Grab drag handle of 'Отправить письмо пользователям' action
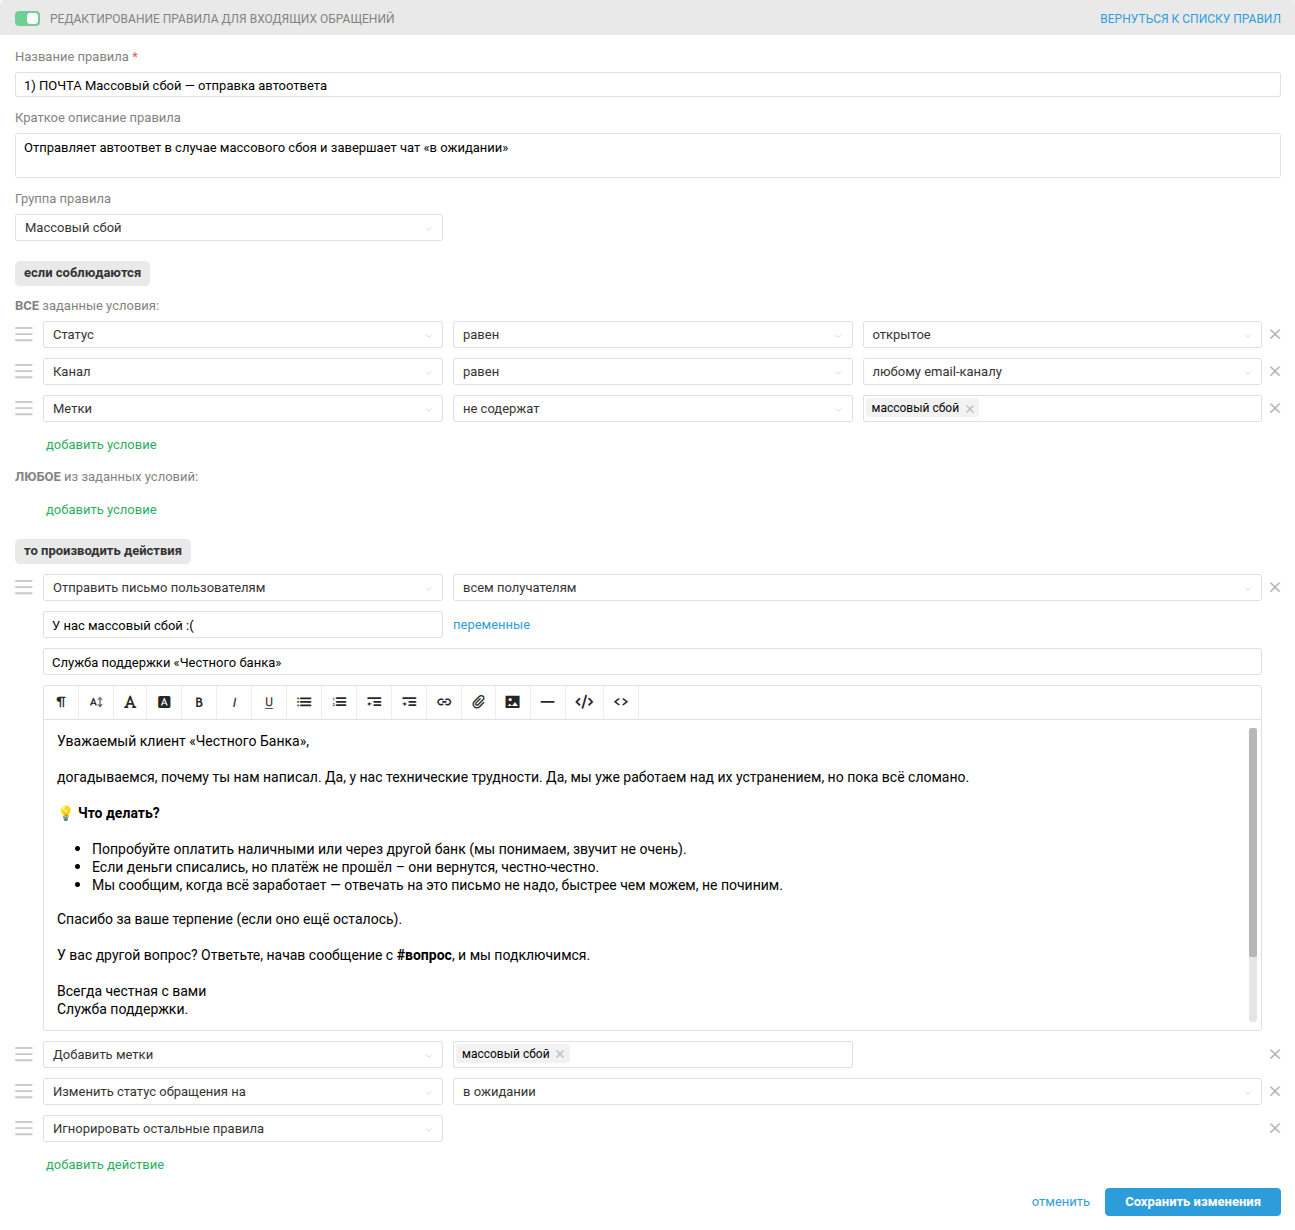 24,587
